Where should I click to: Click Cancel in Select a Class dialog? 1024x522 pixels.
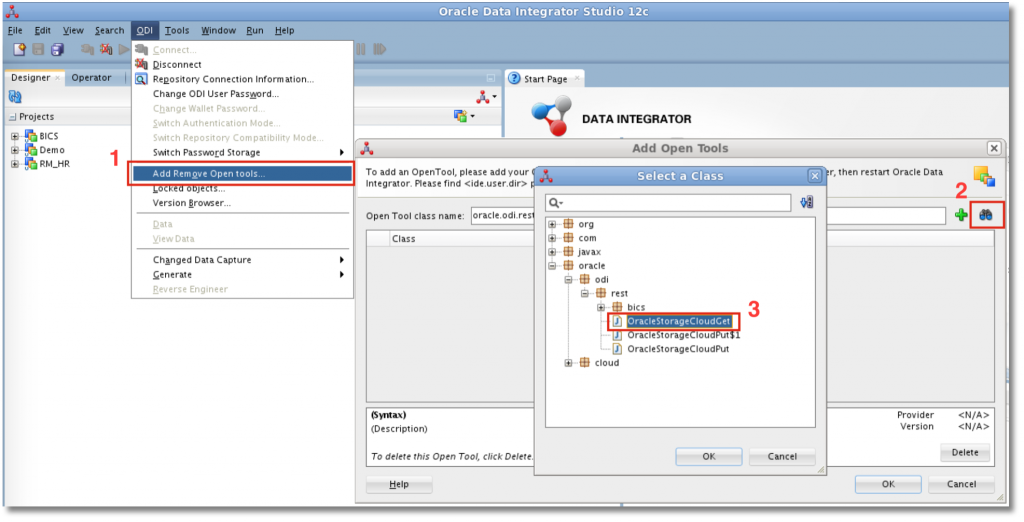point(782,456)
